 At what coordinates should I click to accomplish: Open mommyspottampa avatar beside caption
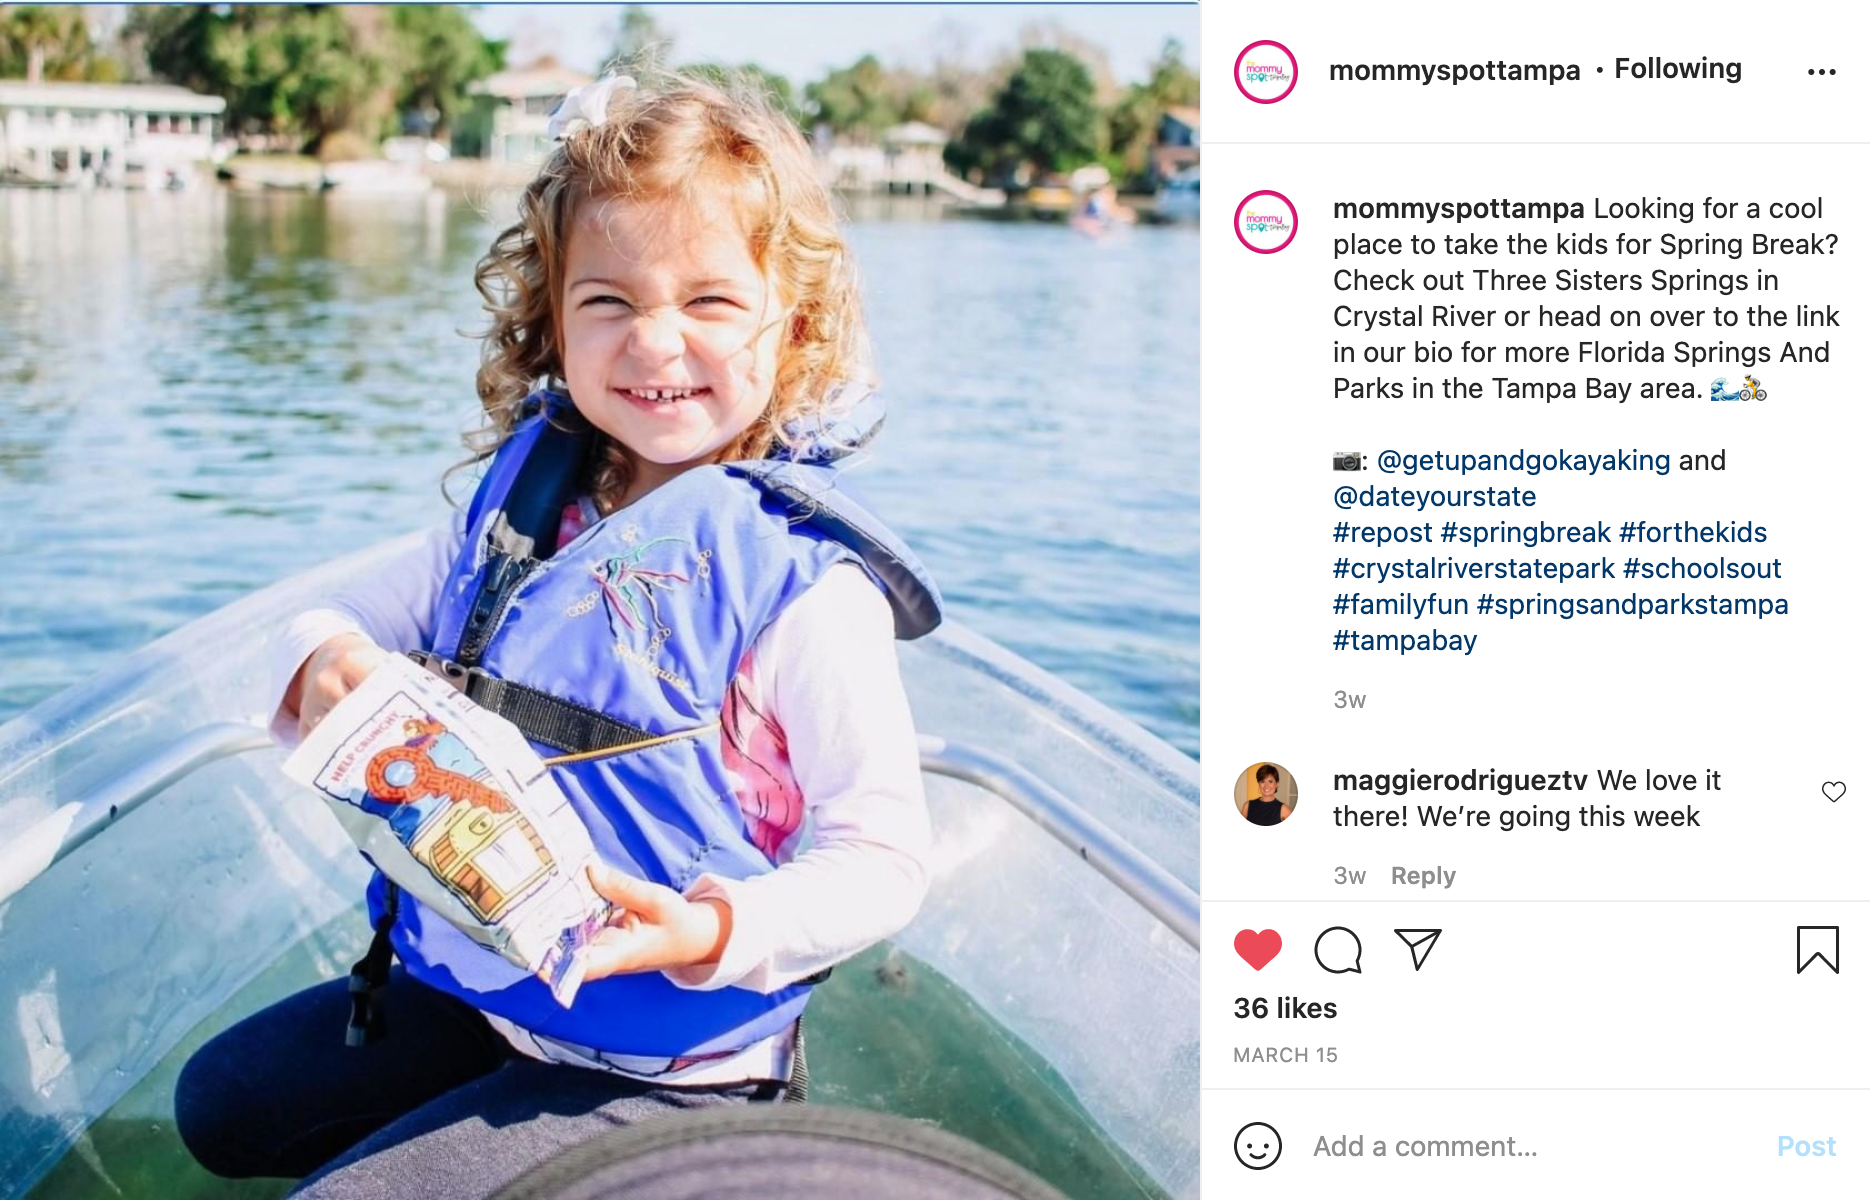(x=1265, y=222)
